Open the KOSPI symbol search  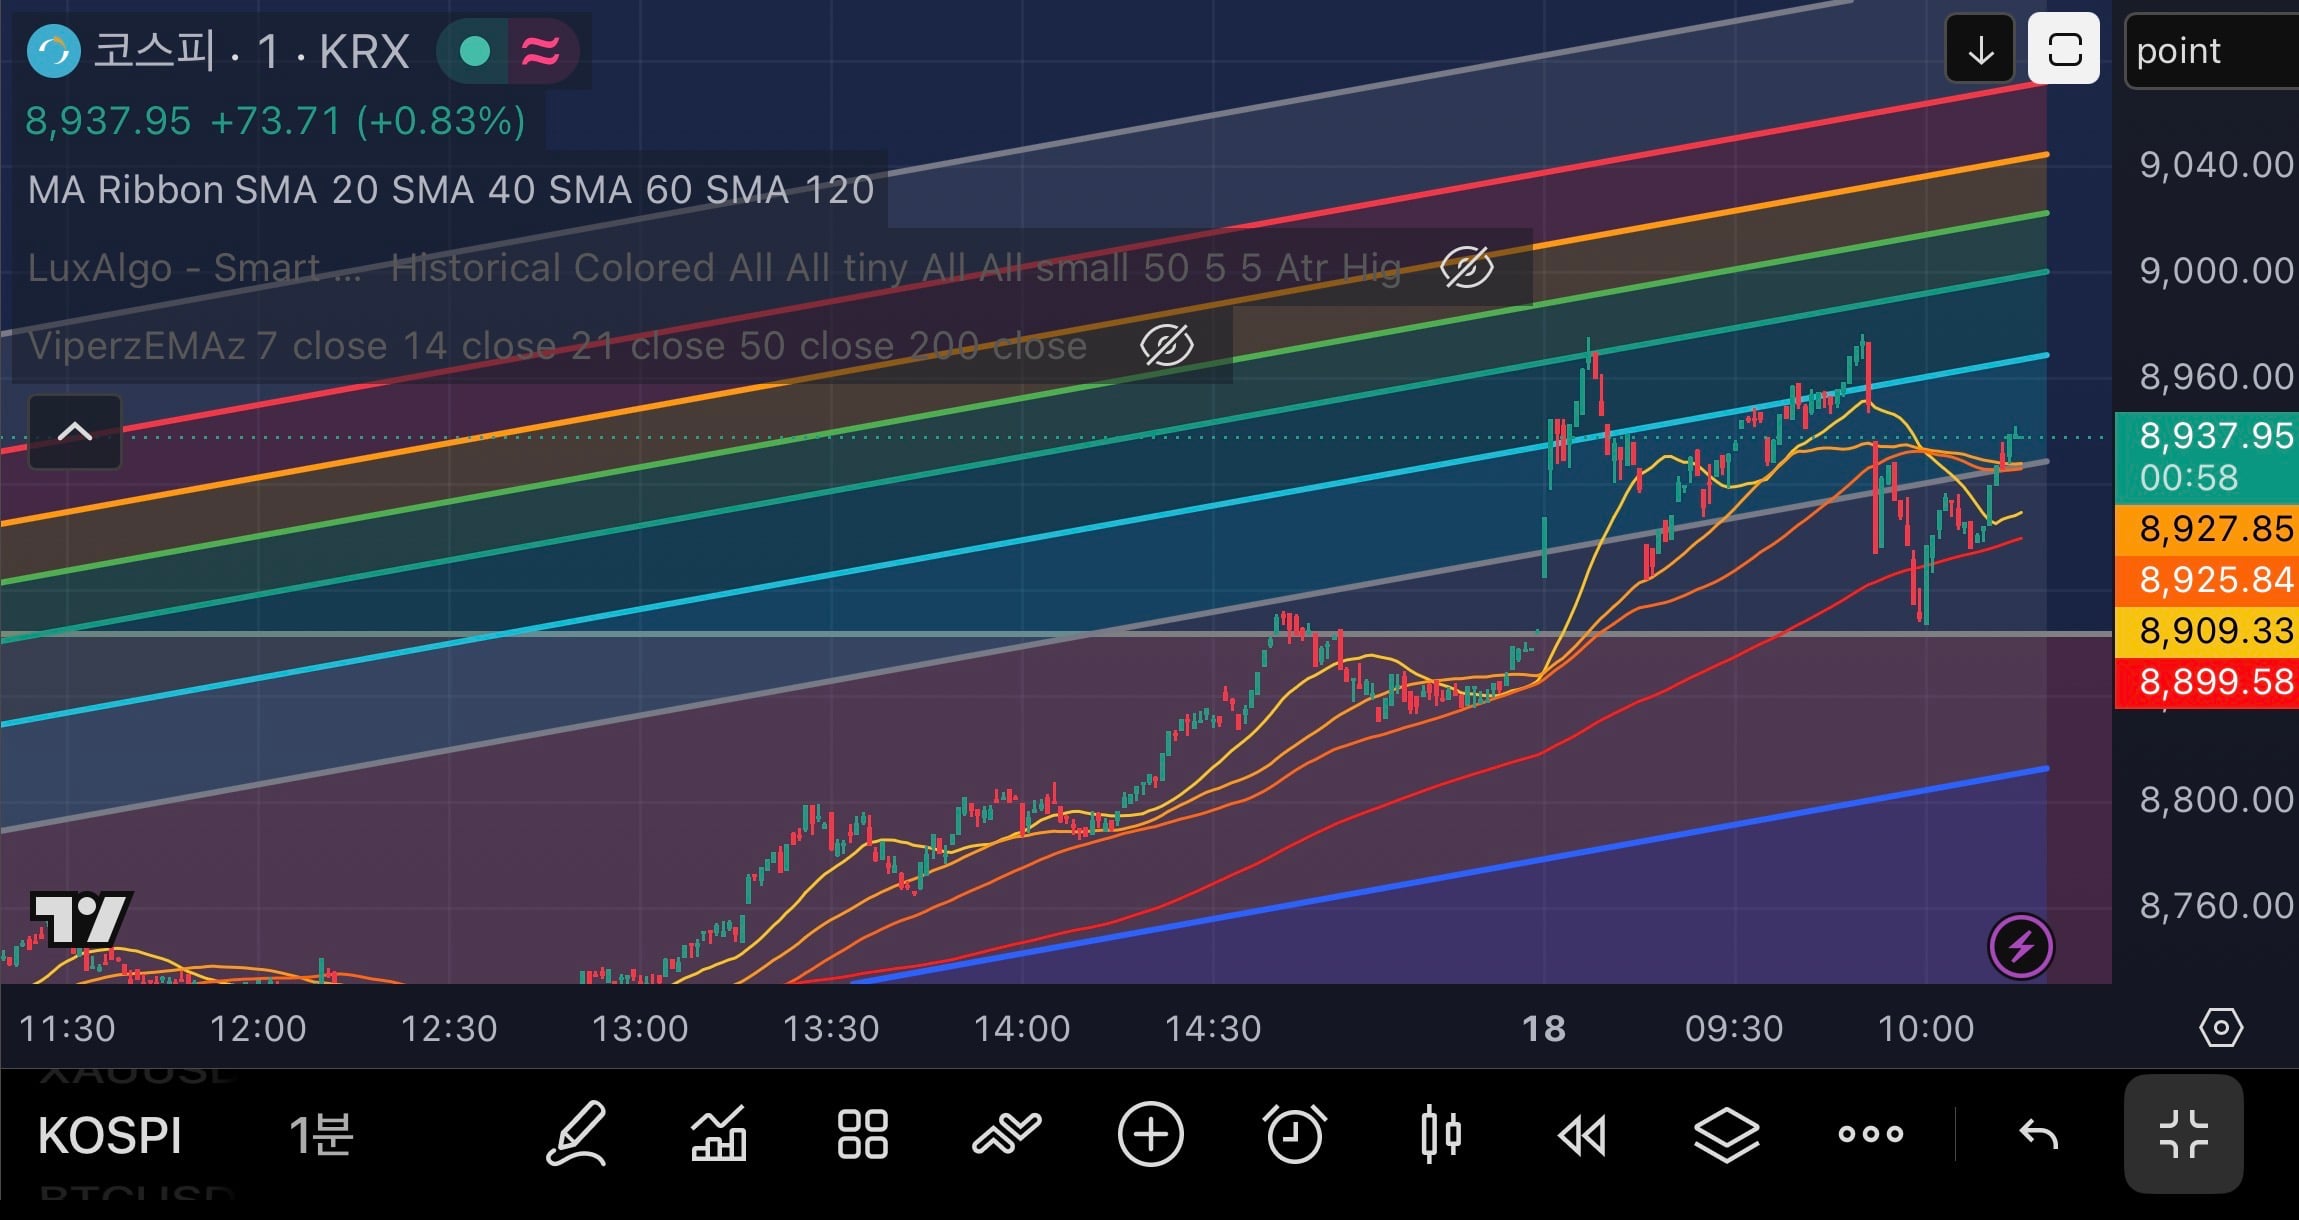[x=110, y=1136]
